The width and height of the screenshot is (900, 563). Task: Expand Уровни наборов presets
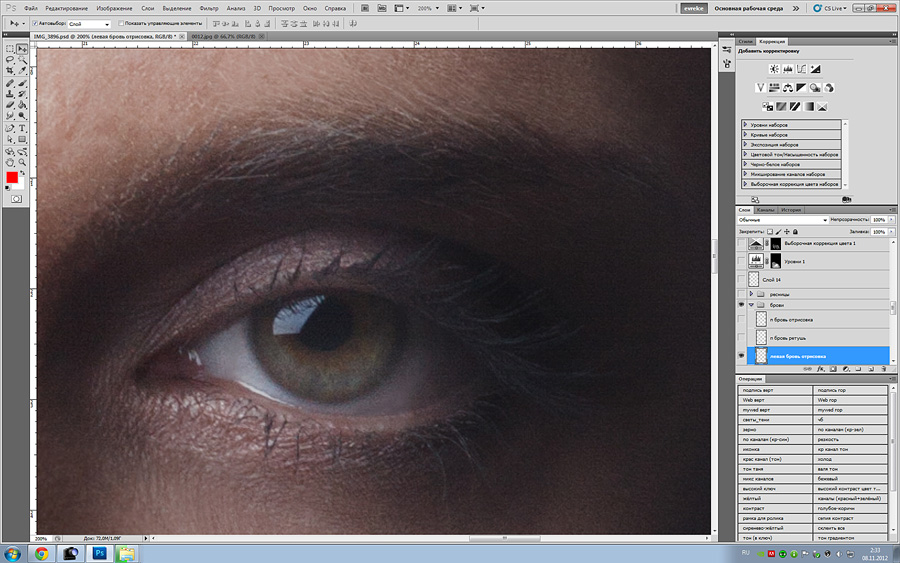[x=745, y=125]
